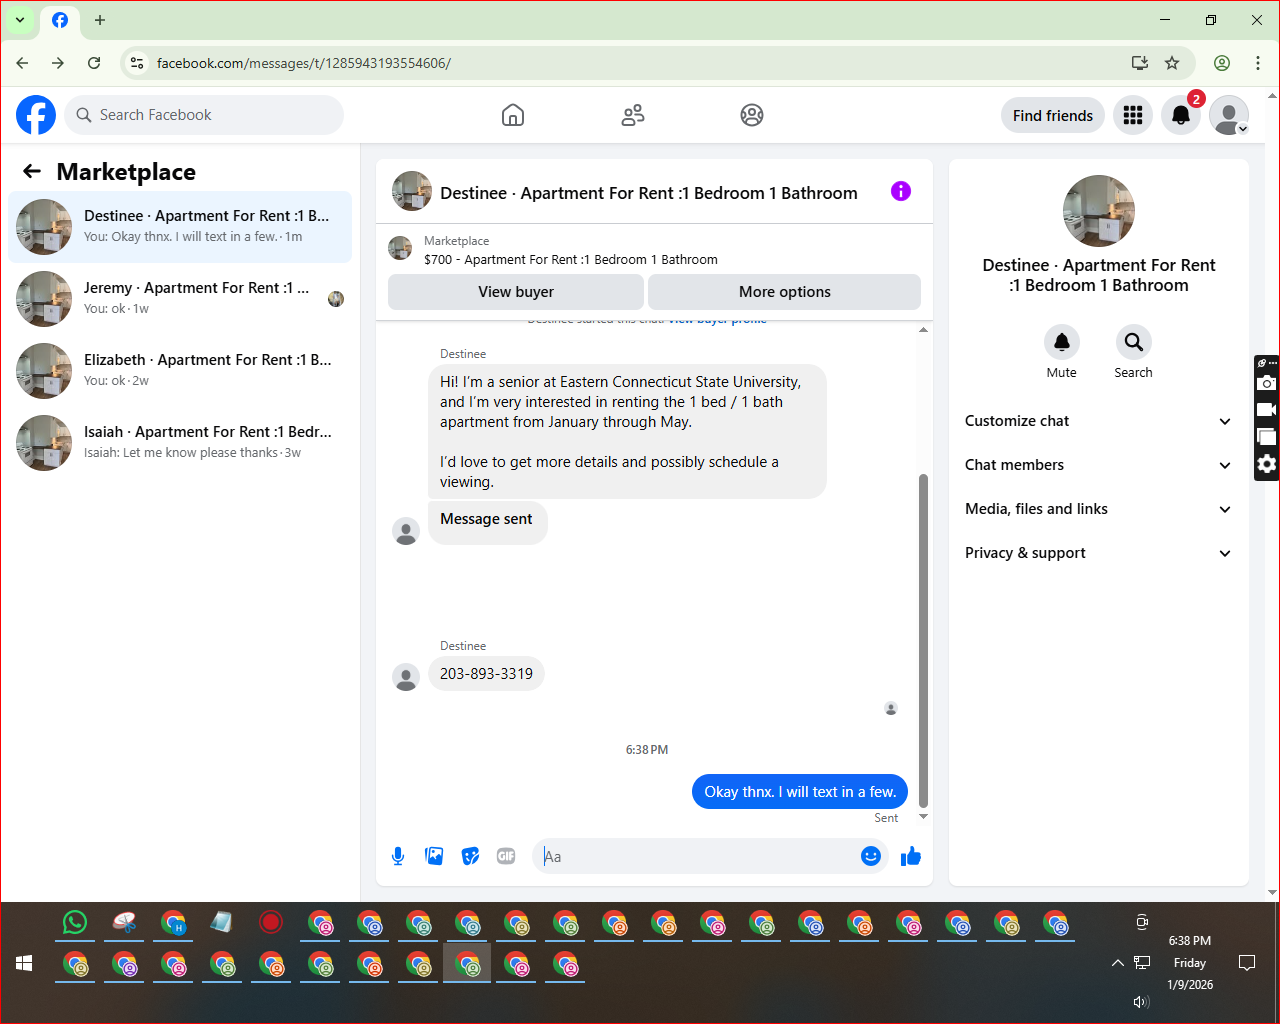
Task: Send a thumbs-up like
Action: [911, 856]
